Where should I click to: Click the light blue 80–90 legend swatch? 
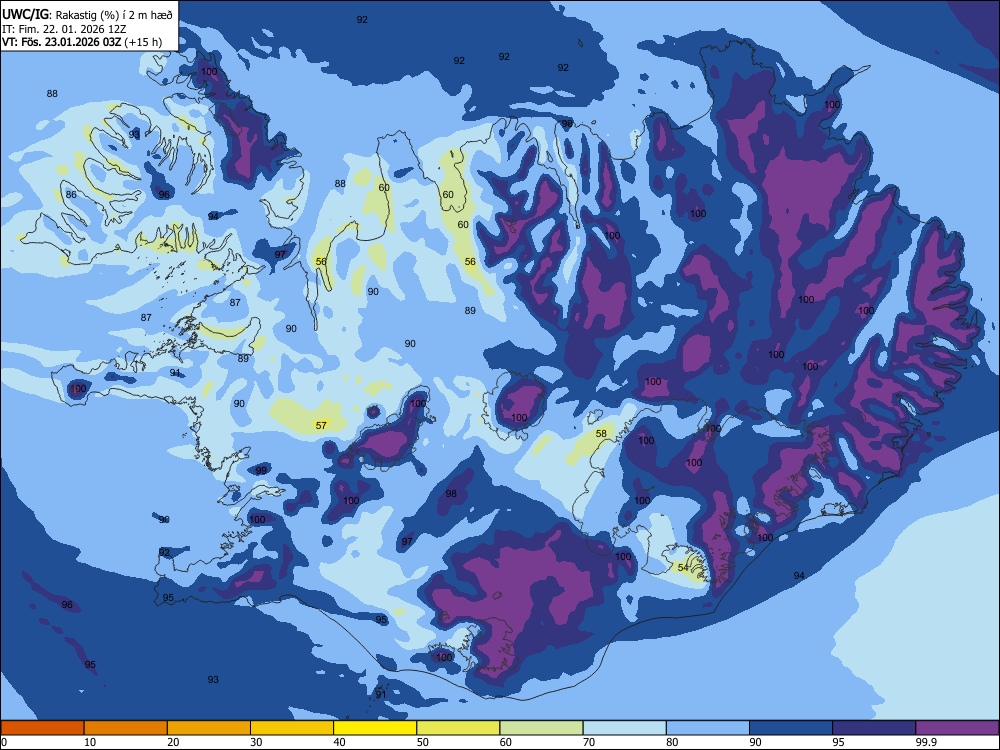pyautogui.click(x=708, y=728)
